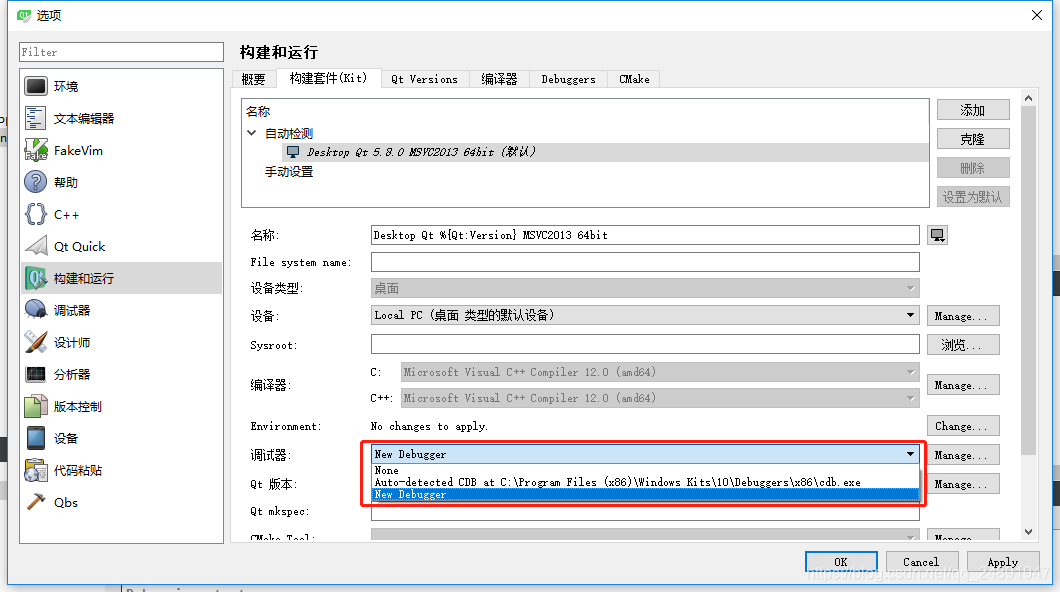This screenshot has height=592, width=1060.
Task: Click Manage next to 编译器
Action: (963, 385)
